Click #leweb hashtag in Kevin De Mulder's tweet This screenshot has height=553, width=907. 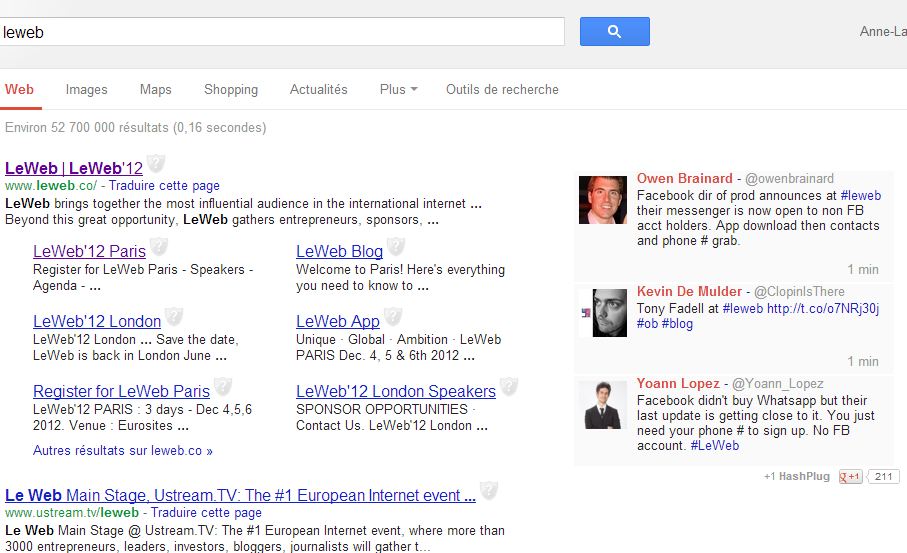(743, 309)
